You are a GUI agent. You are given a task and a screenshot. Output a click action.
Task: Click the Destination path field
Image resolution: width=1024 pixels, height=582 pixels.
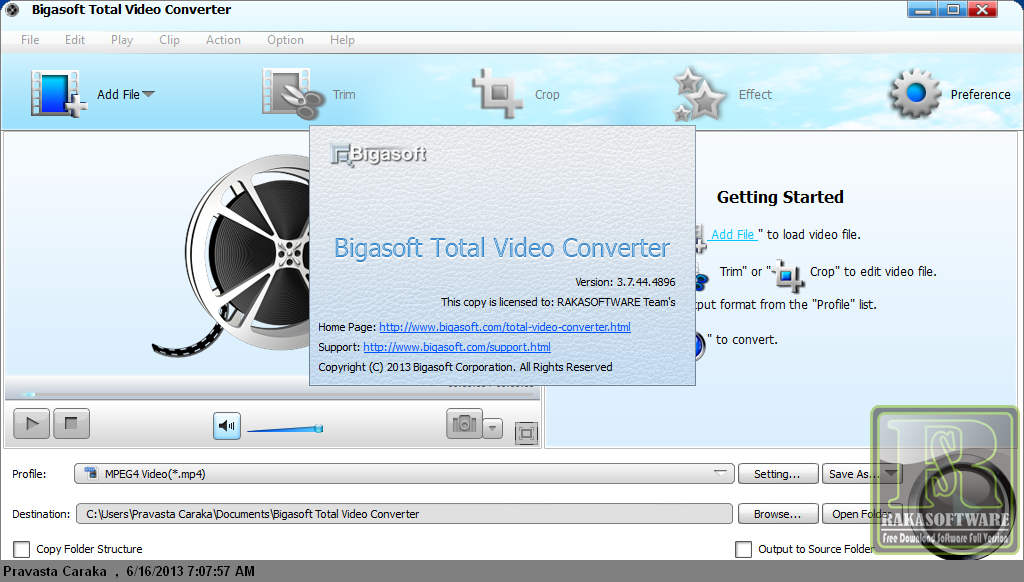pyautogui.click(x=404, y=513)
